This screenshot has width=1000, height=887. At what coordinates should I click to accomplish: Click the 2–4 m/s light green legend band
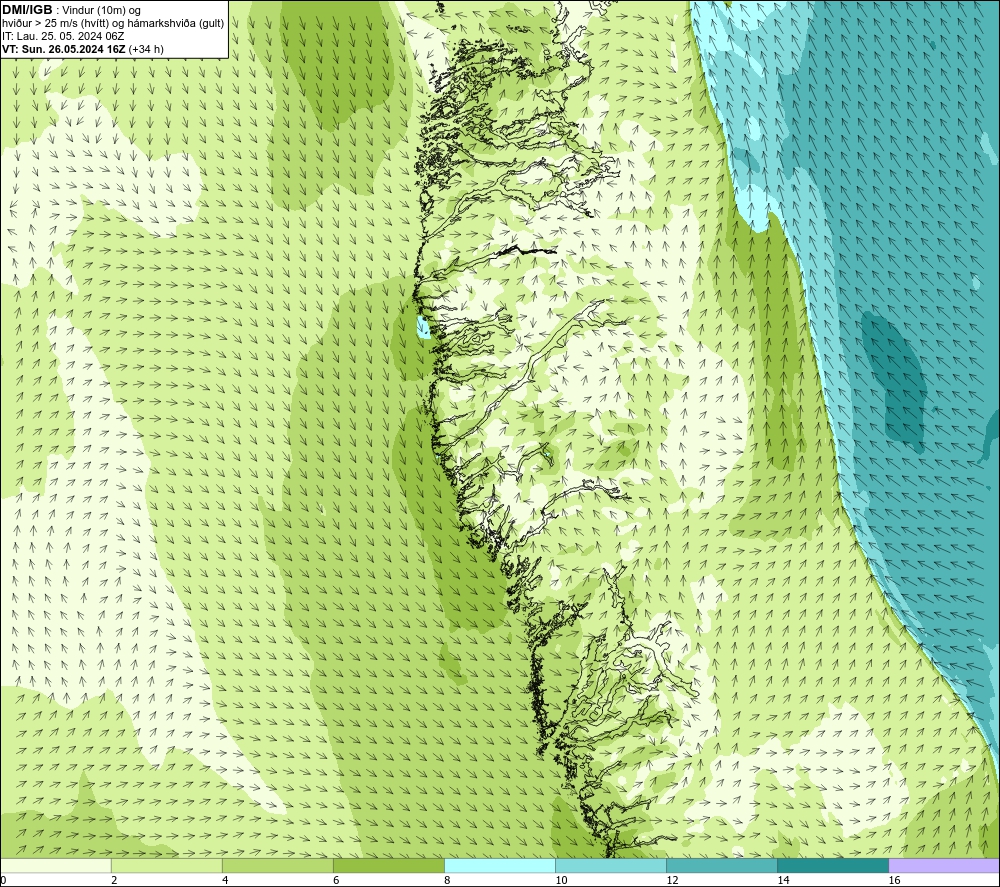click(166, 865)
